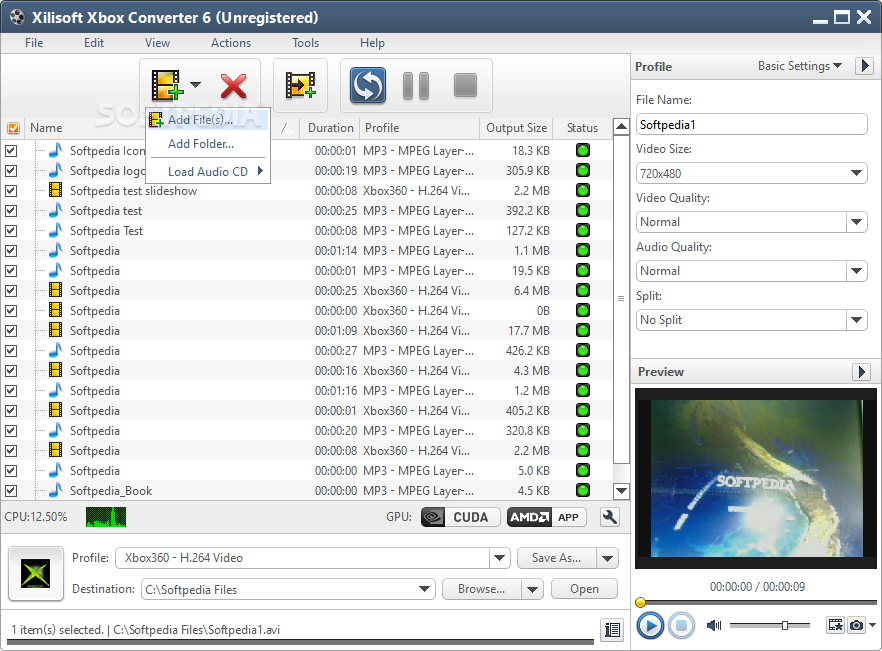This screenshot has width=882, height=651.
Task: Uncheck the Softpedia logo row checkbox
Action: (x=11, y=170)
